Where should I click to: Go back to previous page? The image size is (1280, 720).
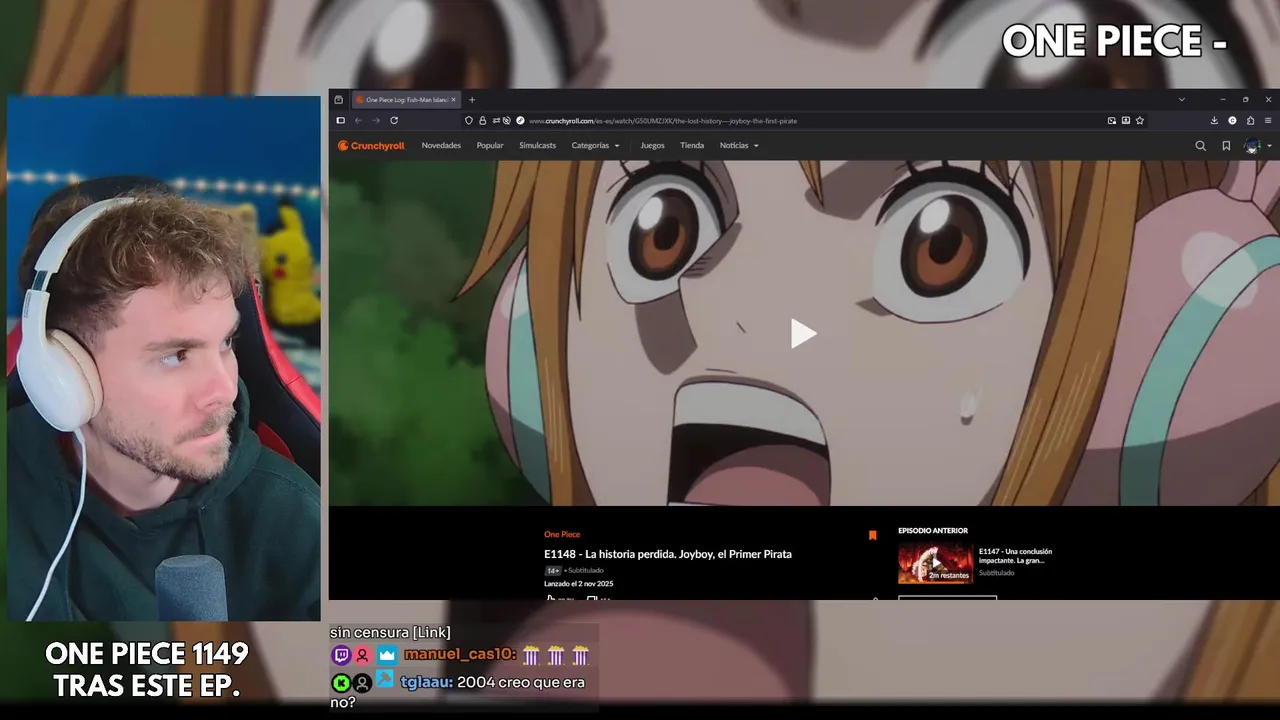coord(358,121)
